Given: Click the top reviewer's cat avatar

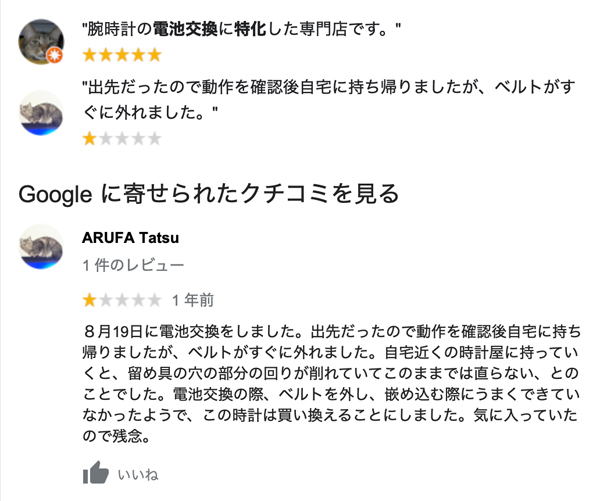Looking at the screenshot, I should pos(41,39).
